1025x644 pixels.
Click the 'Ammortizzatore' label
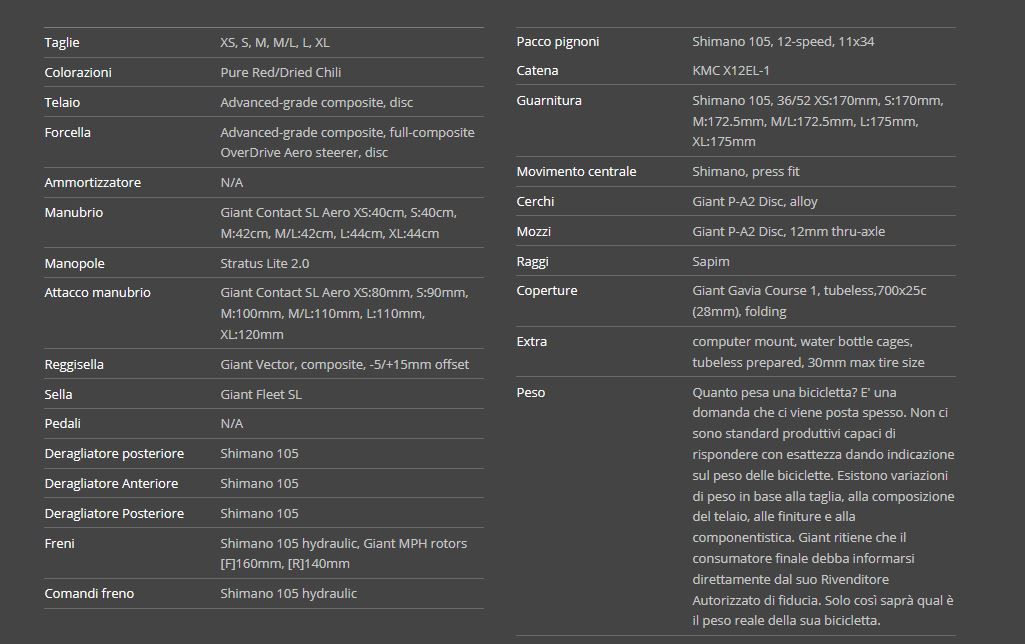click(92, 182)
